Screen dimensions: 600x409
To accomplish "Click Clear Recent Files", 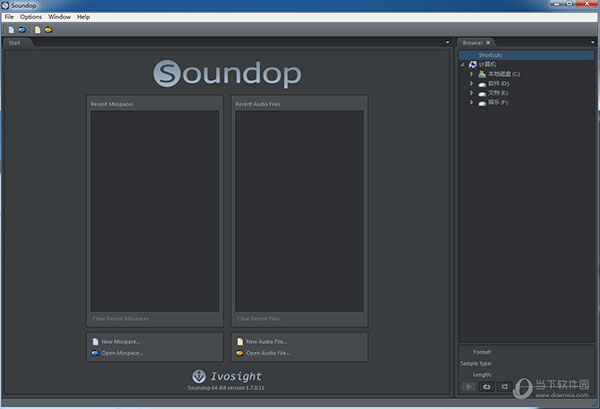I will pyautogui.click(x=258, y=318).
